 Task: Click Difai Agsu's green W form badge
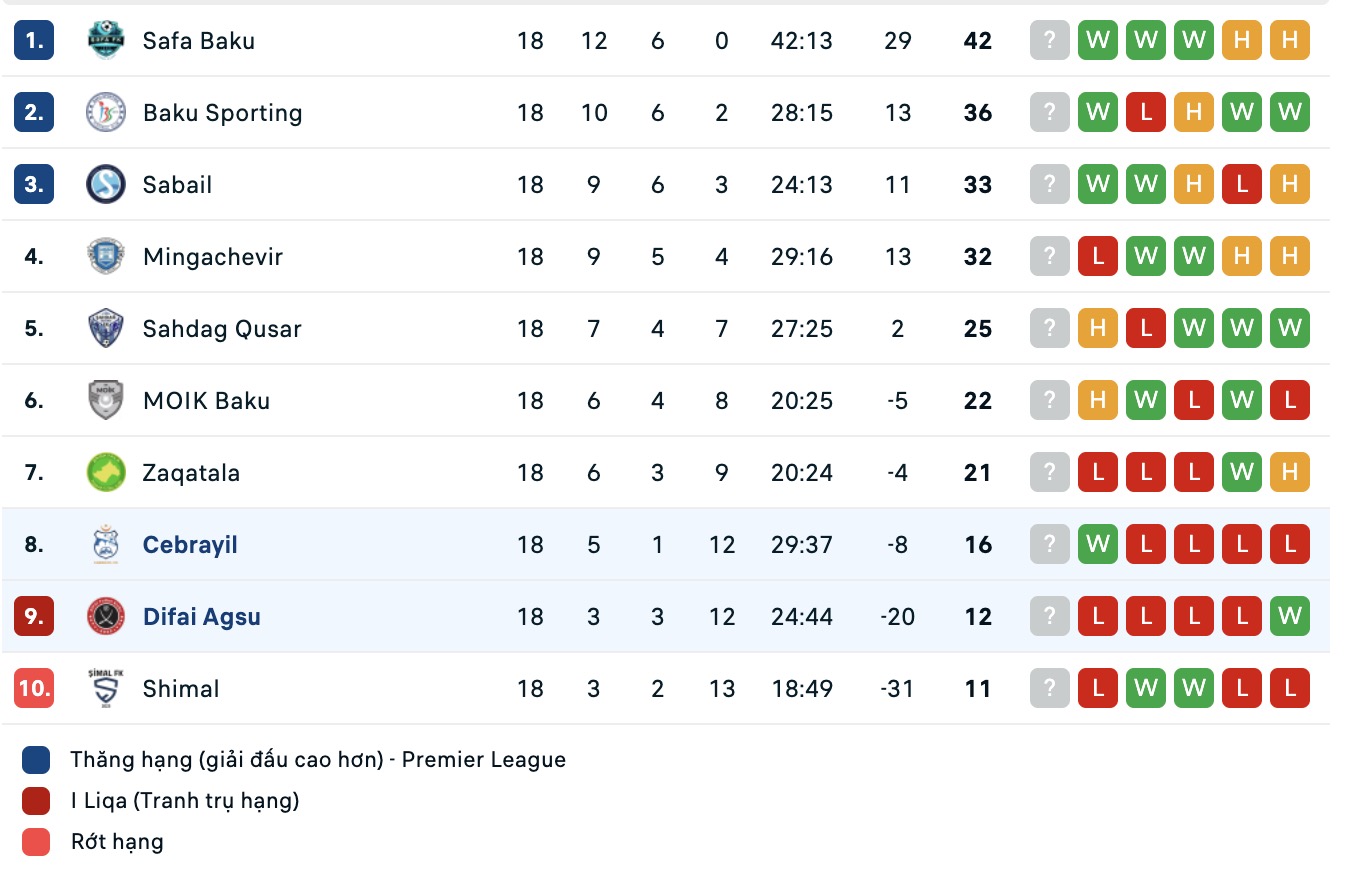point(1289,617)
